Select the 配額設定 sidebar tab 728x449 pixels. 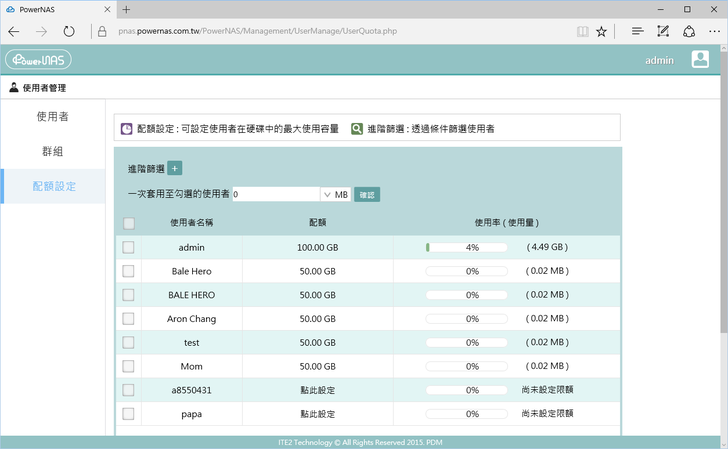pyautogui.click(x=54, y=187)
